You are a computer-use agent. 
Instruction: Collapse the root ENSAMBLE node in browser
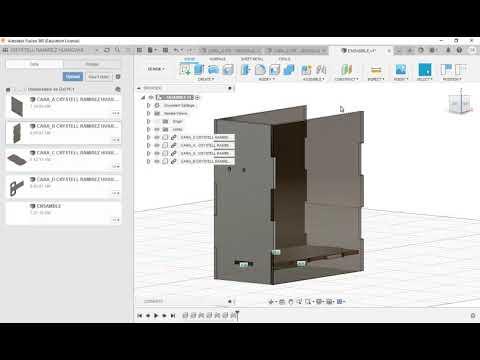tap(143, 97)
